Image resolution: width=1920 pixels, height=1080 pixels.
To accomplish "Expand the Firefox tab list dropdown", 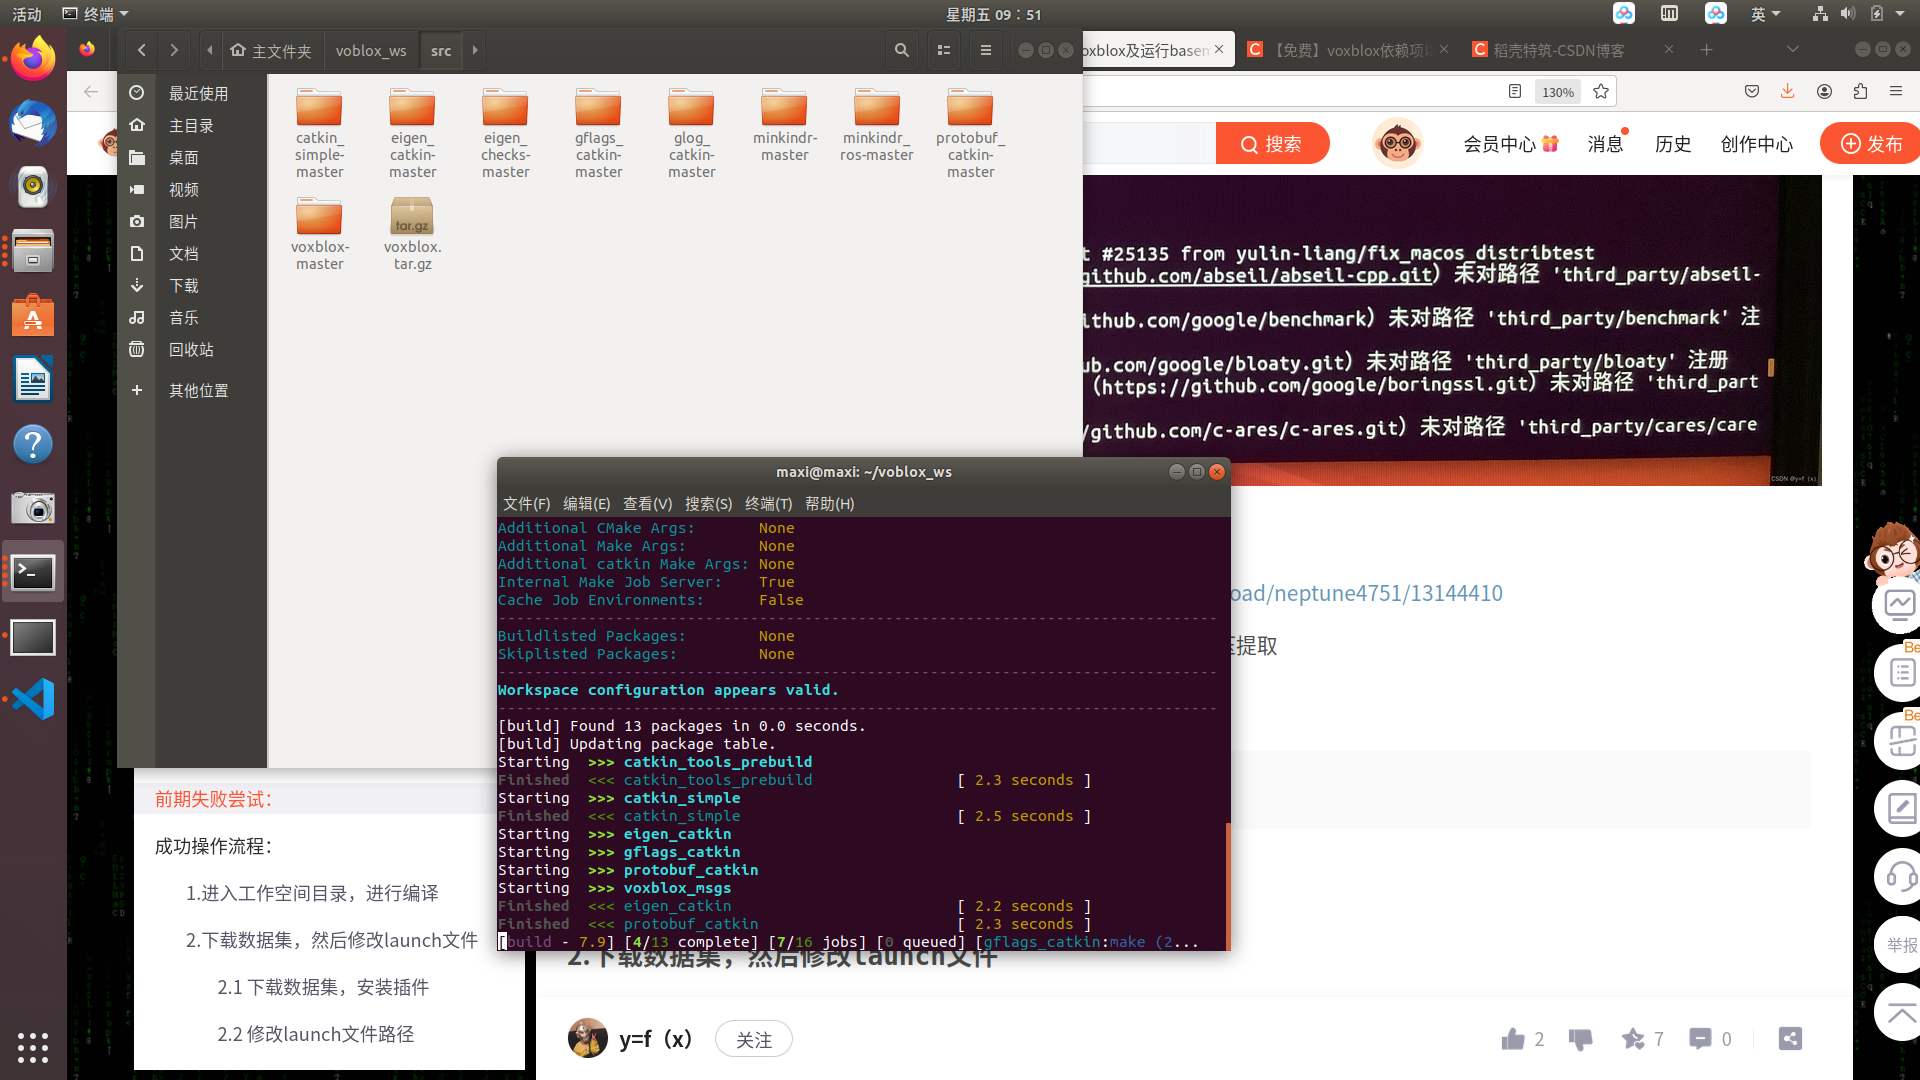I will coord(1792,49).
